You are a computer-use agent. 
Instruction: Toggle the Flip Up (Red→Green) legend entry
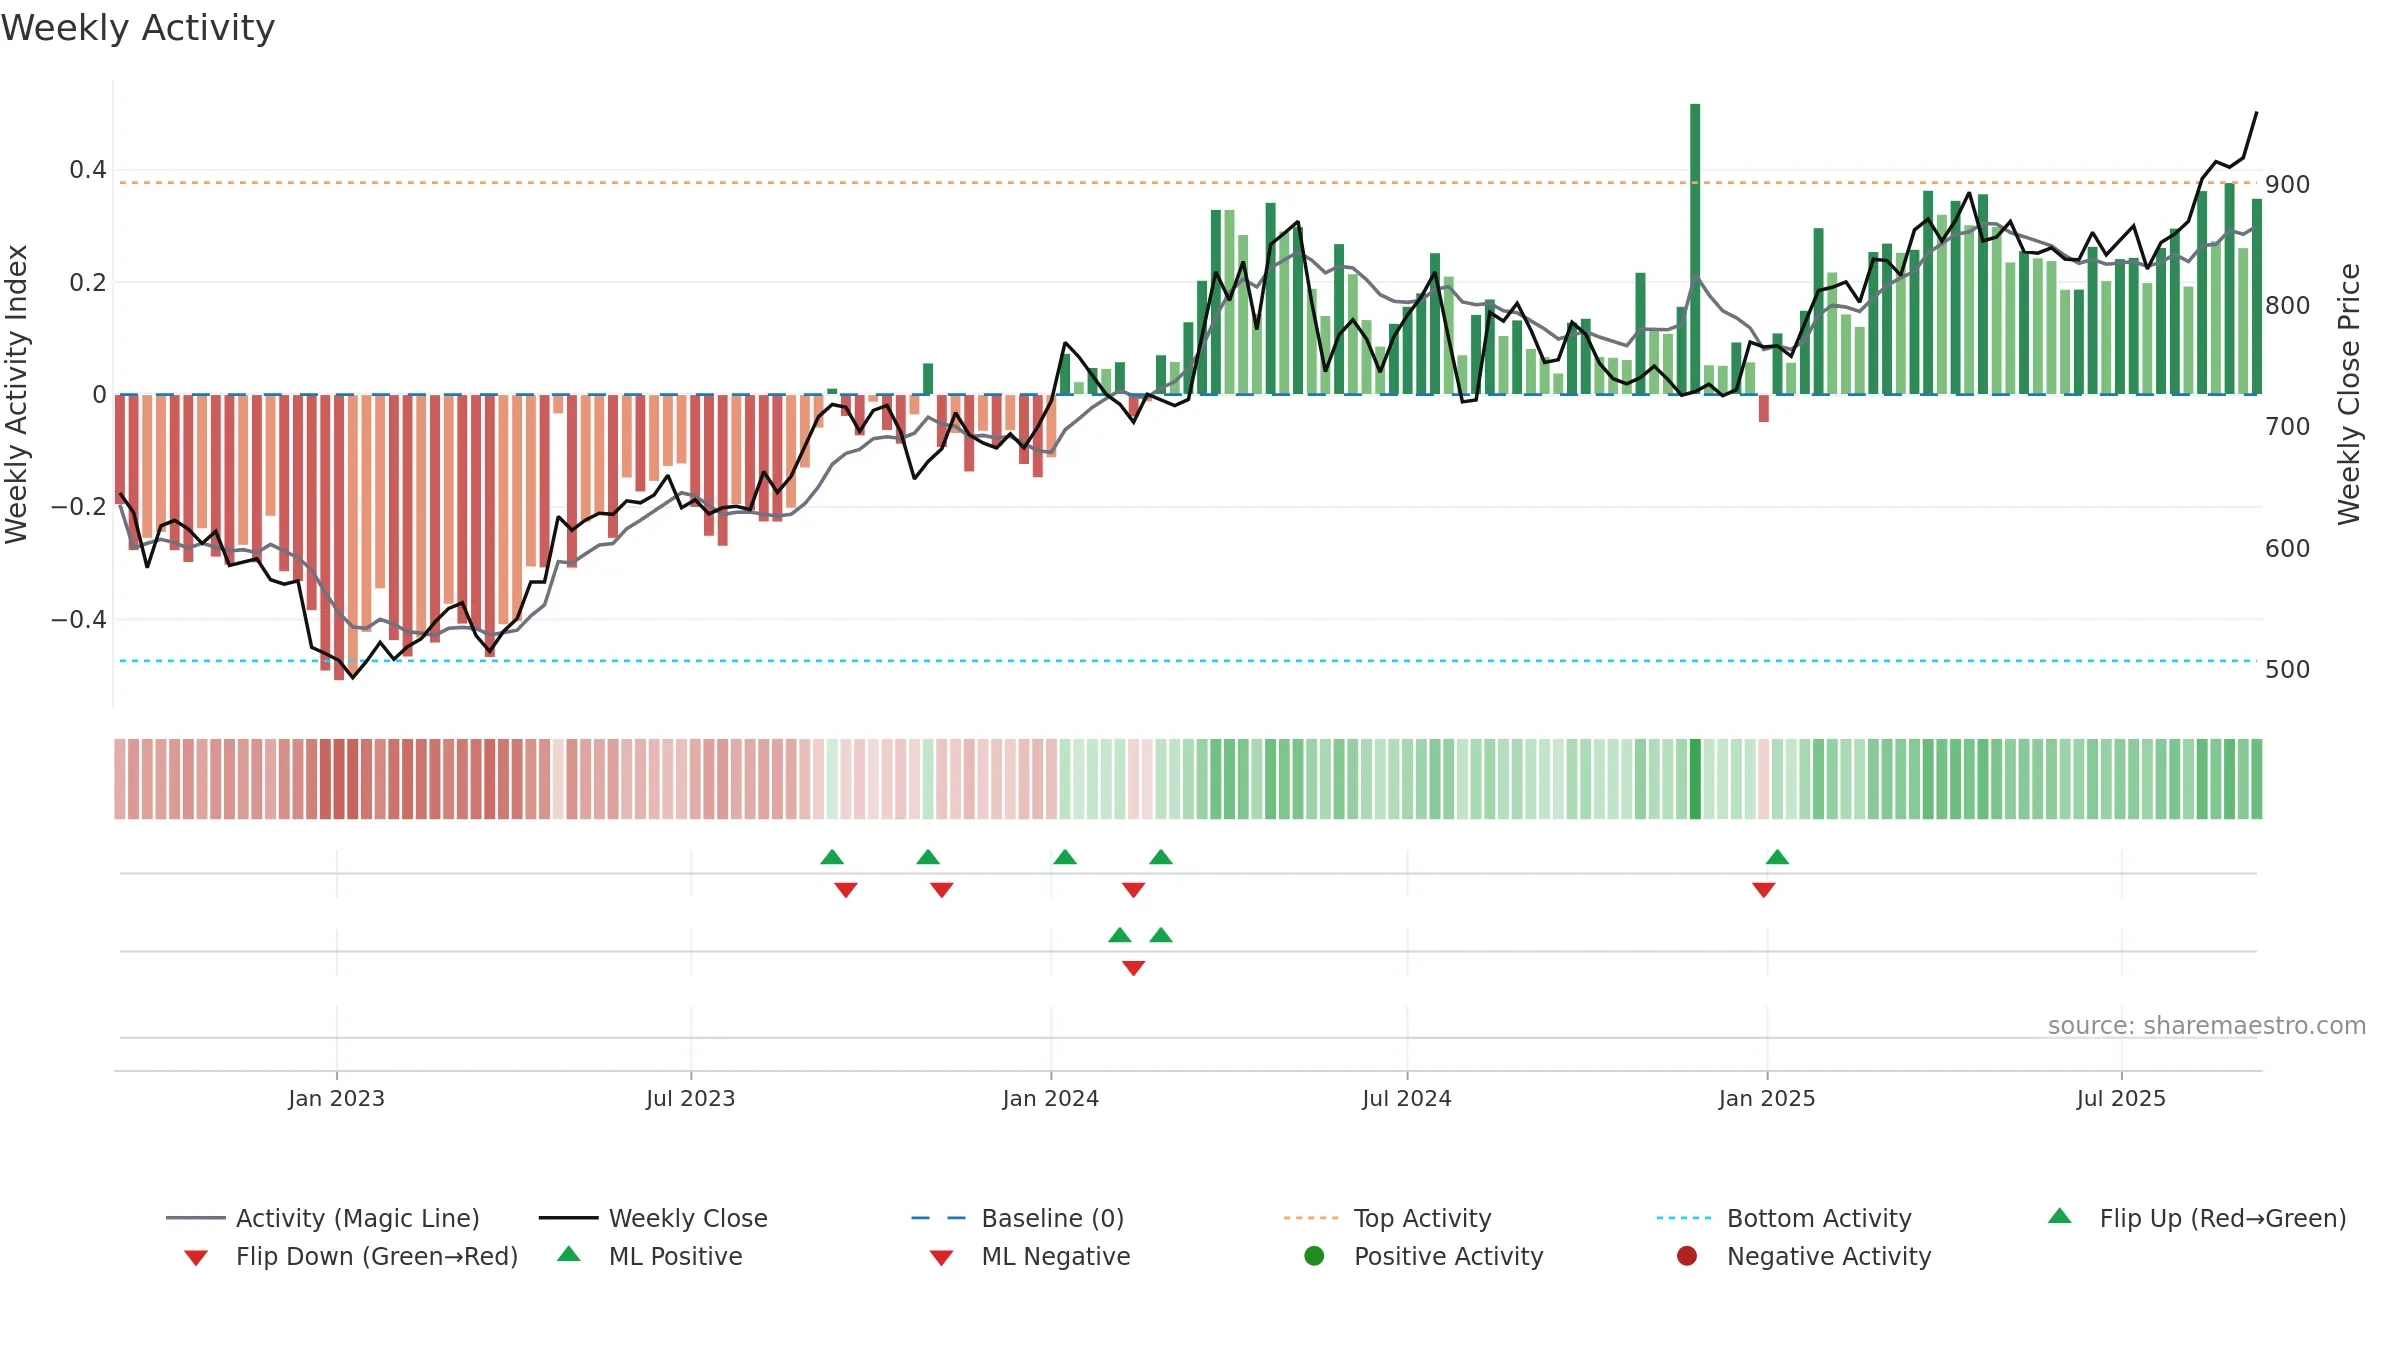2197,1218
